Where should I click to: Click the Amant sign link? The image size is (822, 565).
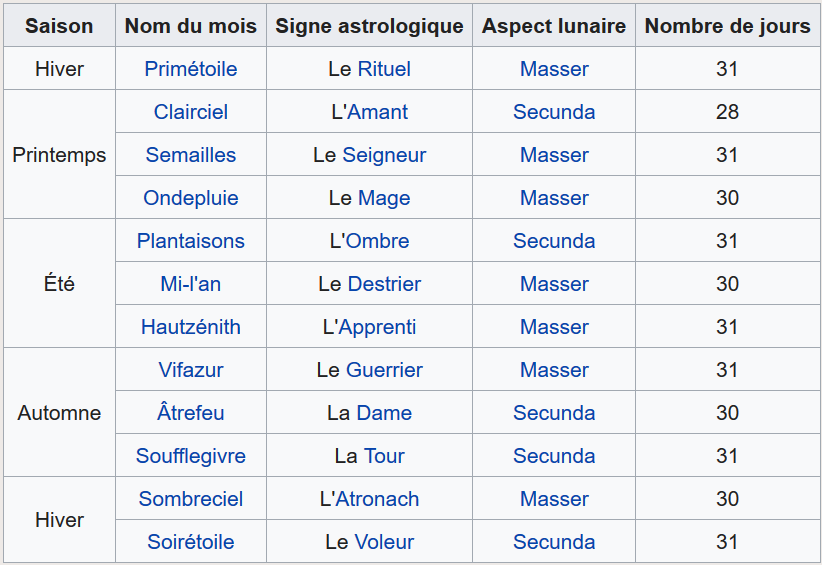[377, 112]
